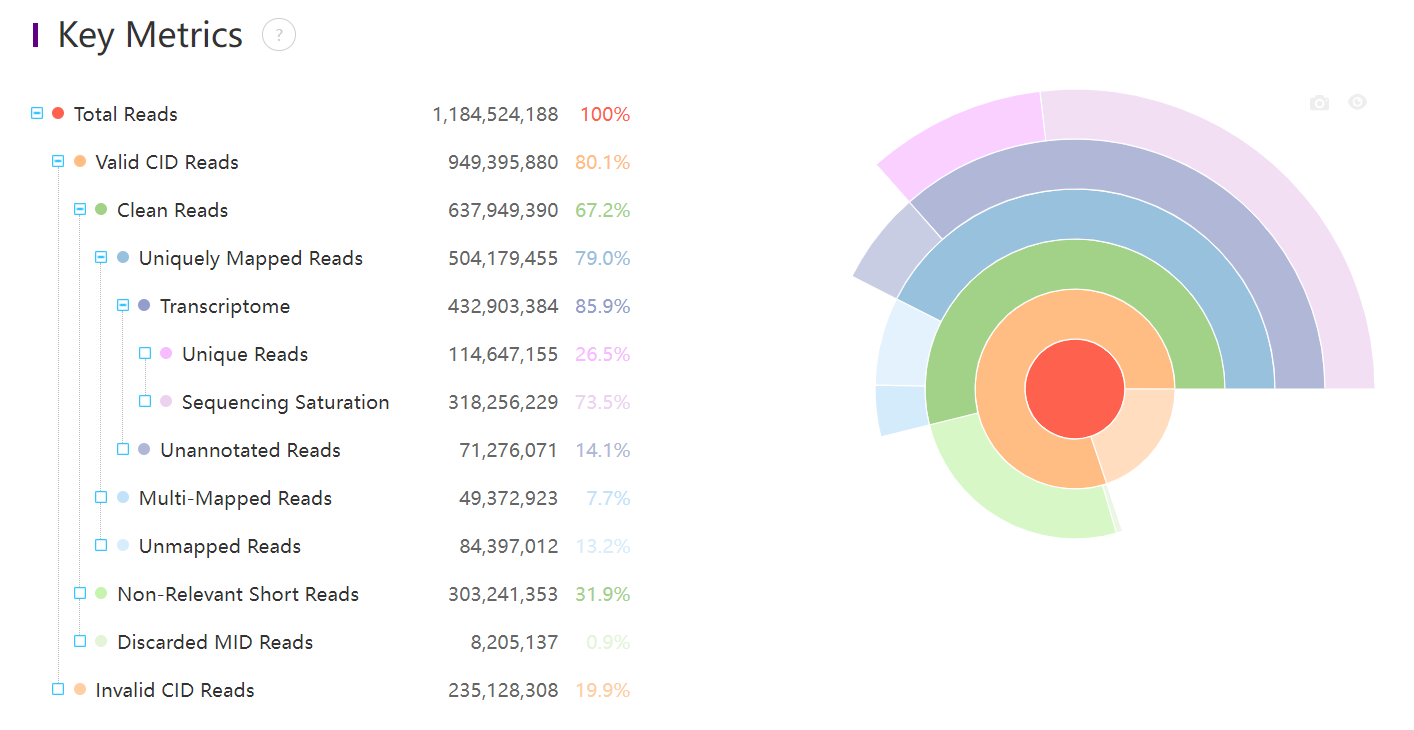The width and height of the screenshot is (1414, 730).
Task: Click the Discarded MID Reads legend dot
Action: [101, 641]
